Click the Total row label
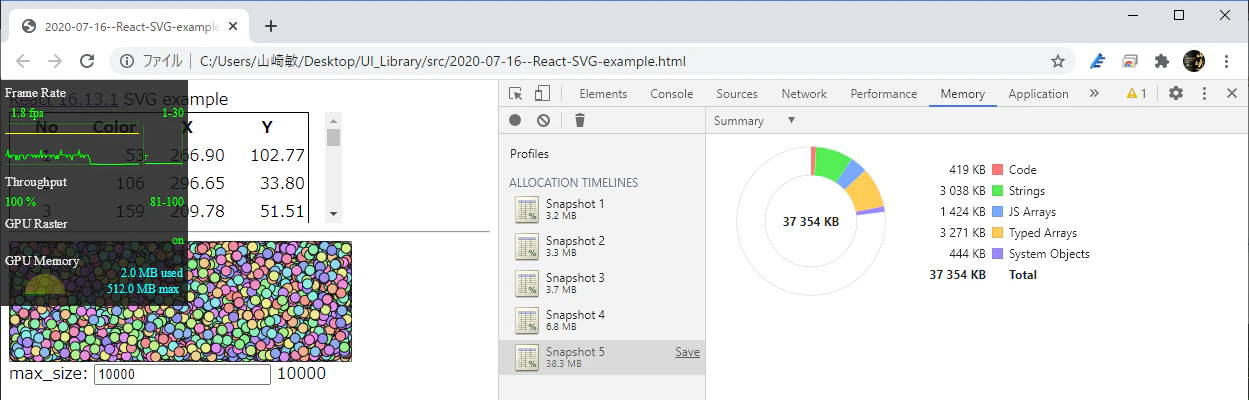 pyautogui.click(x=1023, y=275)
